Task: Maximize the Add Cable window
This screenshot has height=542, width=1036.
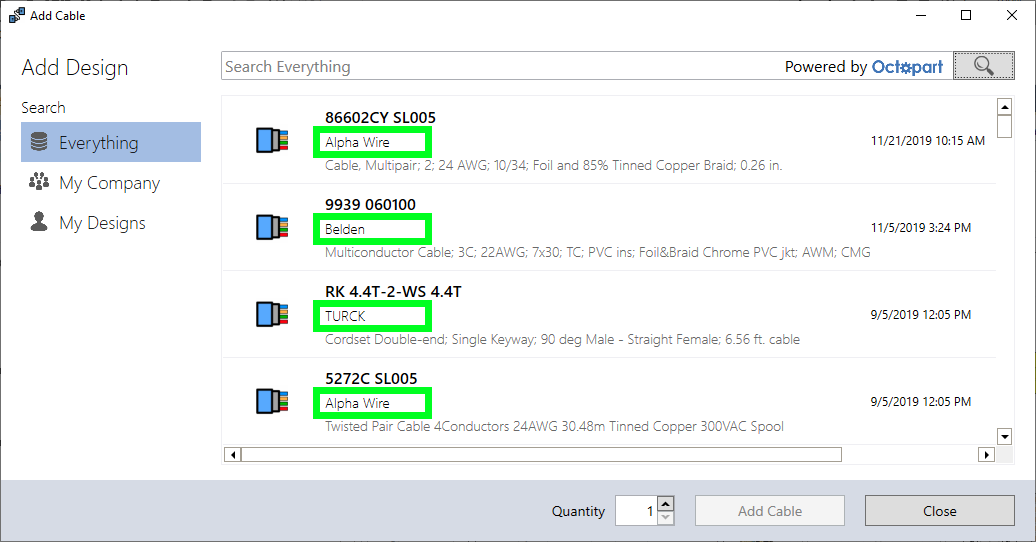Action: (966, 15)
